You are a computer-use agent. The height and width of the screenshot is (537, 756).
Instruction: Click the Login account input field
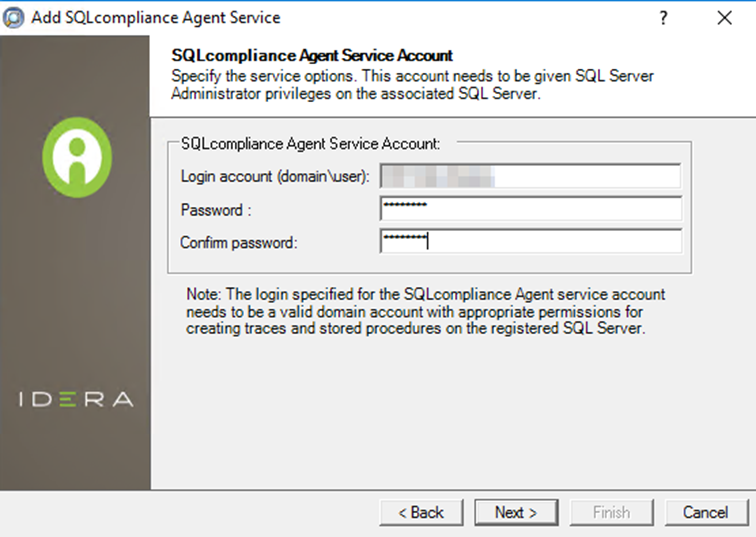(x=530, y=177)
